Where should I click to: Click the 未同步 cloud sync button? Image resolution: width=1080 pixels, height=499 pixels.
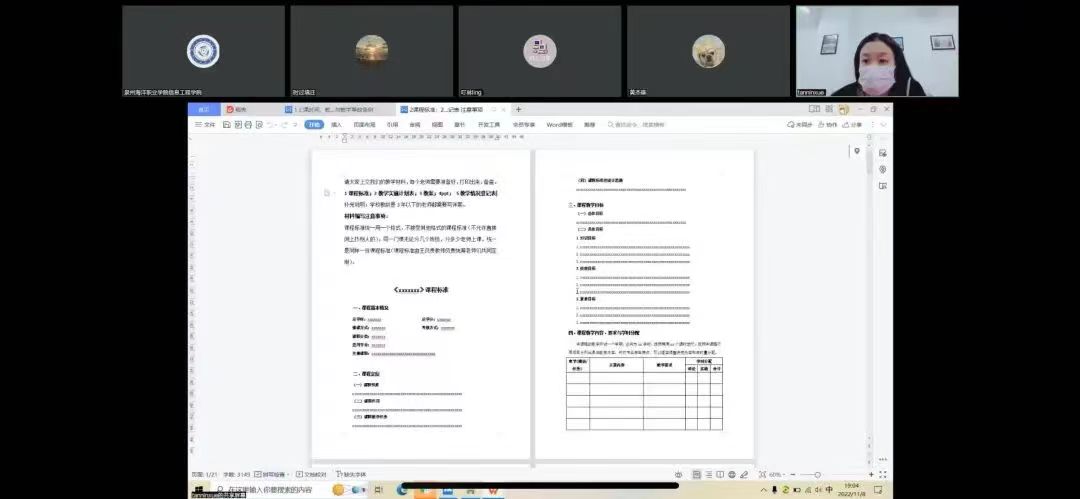coord(803,125)
